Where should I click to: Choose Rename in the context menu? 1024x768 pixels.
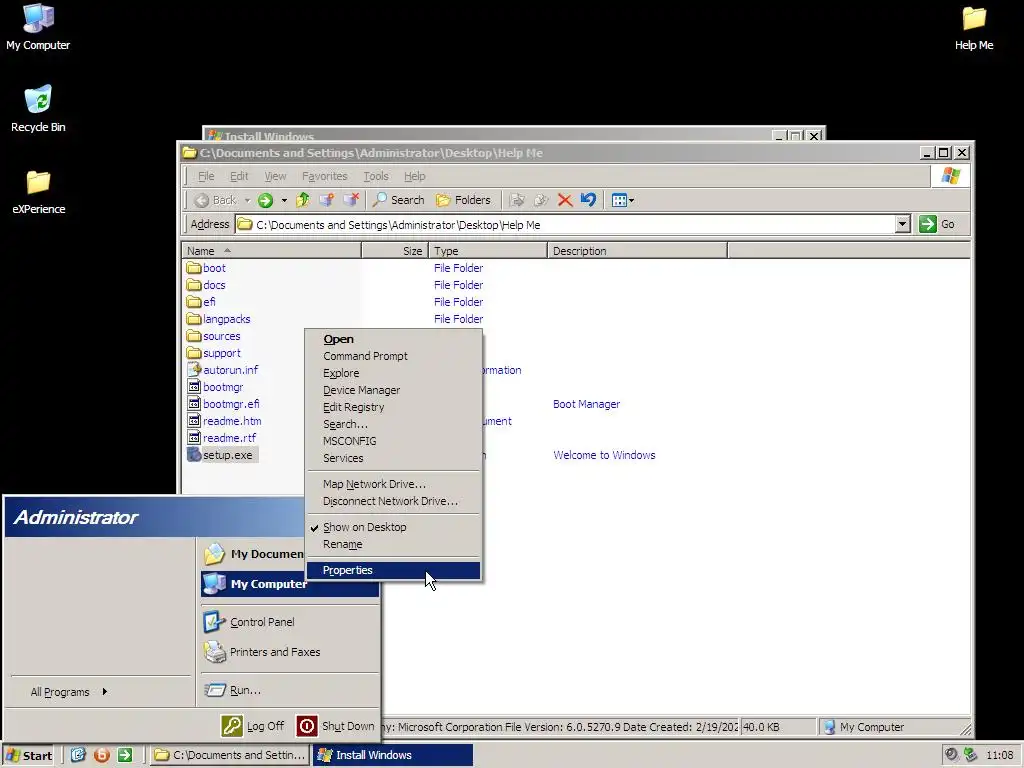coord(393,544)
